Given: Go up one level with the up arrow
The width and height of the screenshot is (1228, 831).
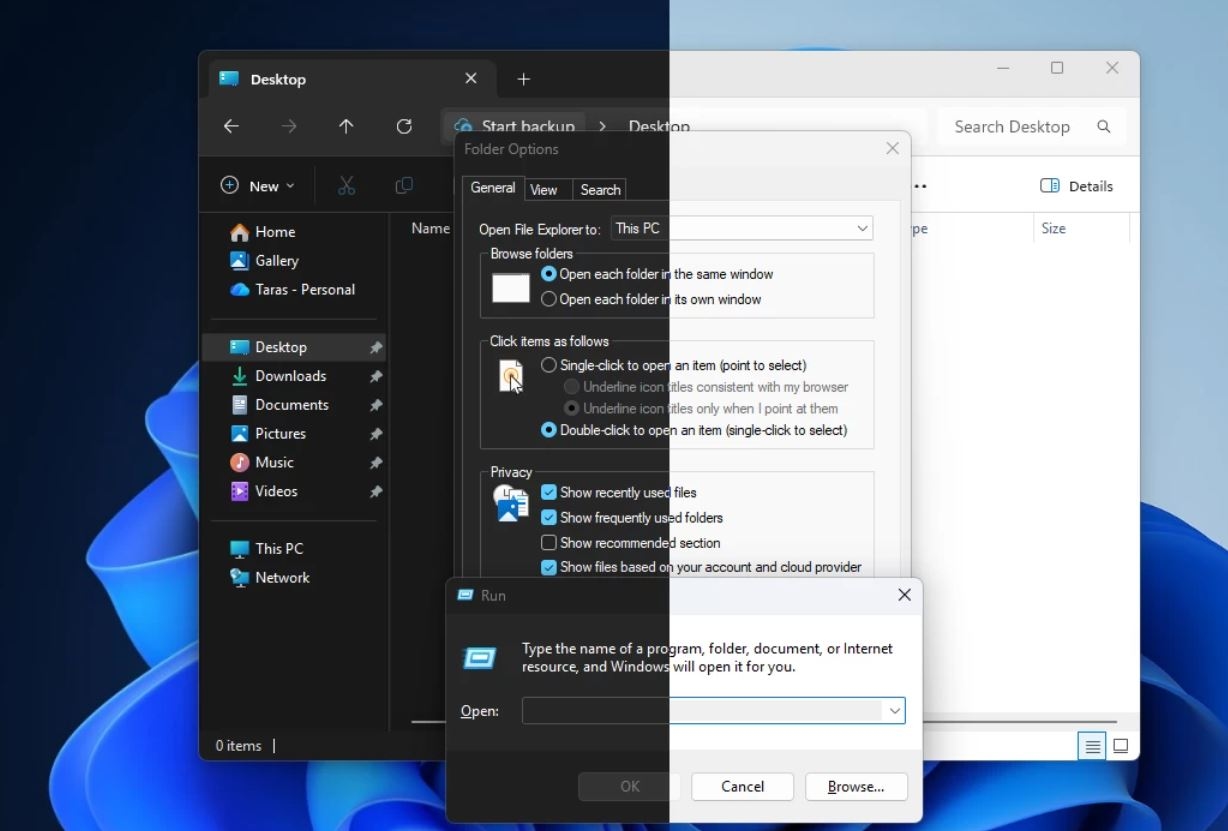Looking at the screenshot, I should click(x=346, y=126).
